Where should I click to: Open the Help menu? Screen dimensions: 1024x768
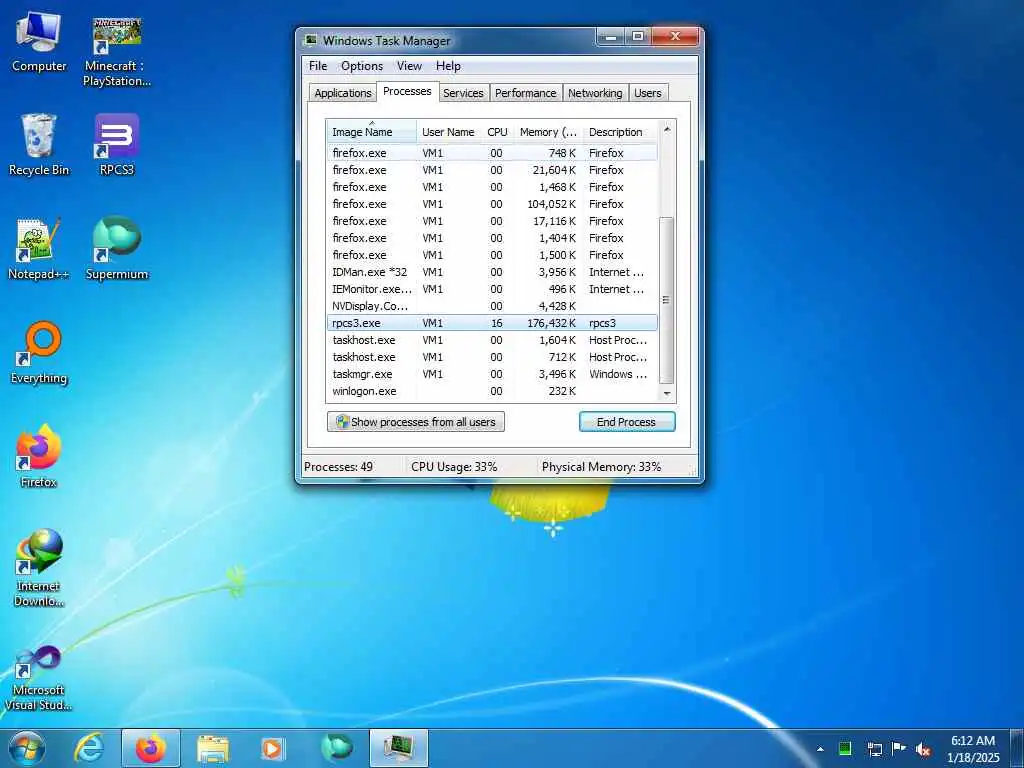tap(448, 66)
